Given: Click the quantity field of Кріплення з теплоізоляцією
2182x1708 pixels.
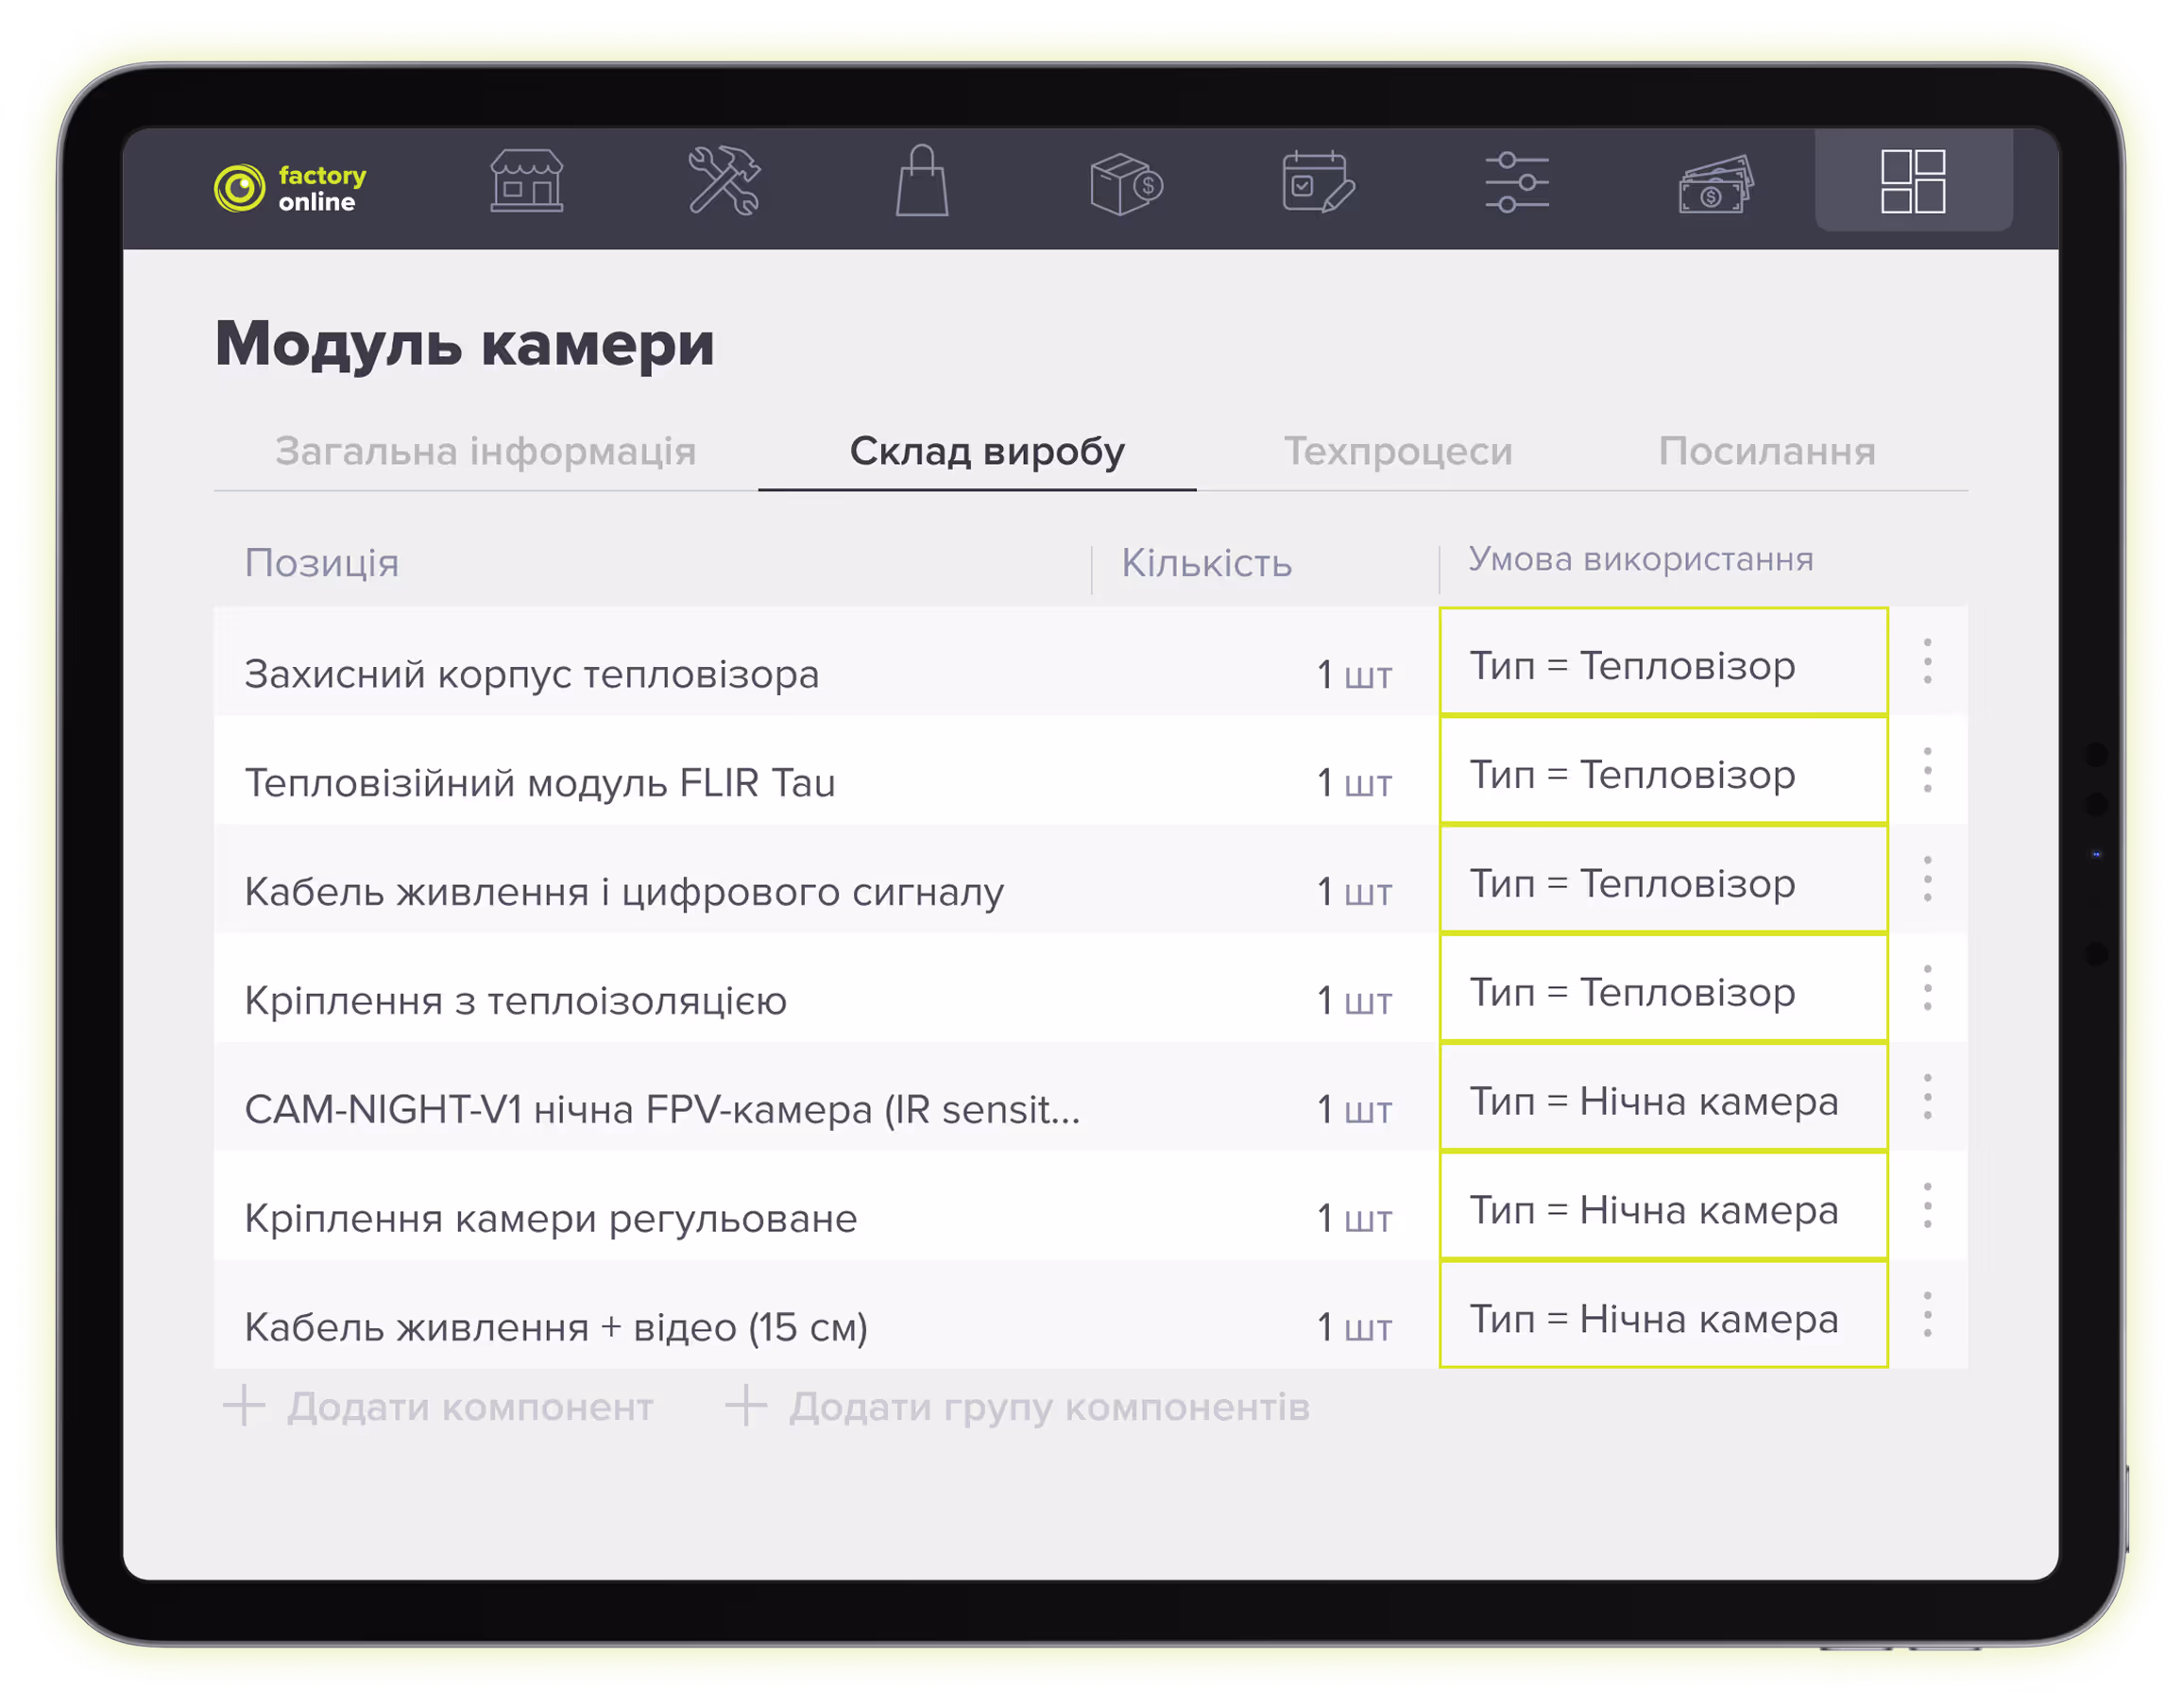Looking at the screenshot, I should [1355, 999].
